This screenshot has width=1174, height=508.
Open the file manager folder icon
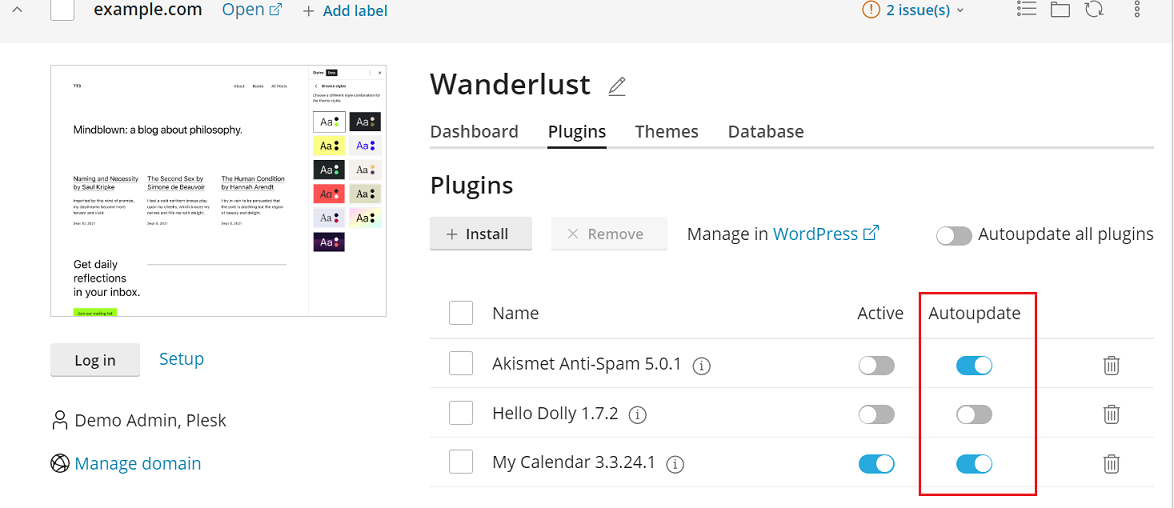(1060, 10)
